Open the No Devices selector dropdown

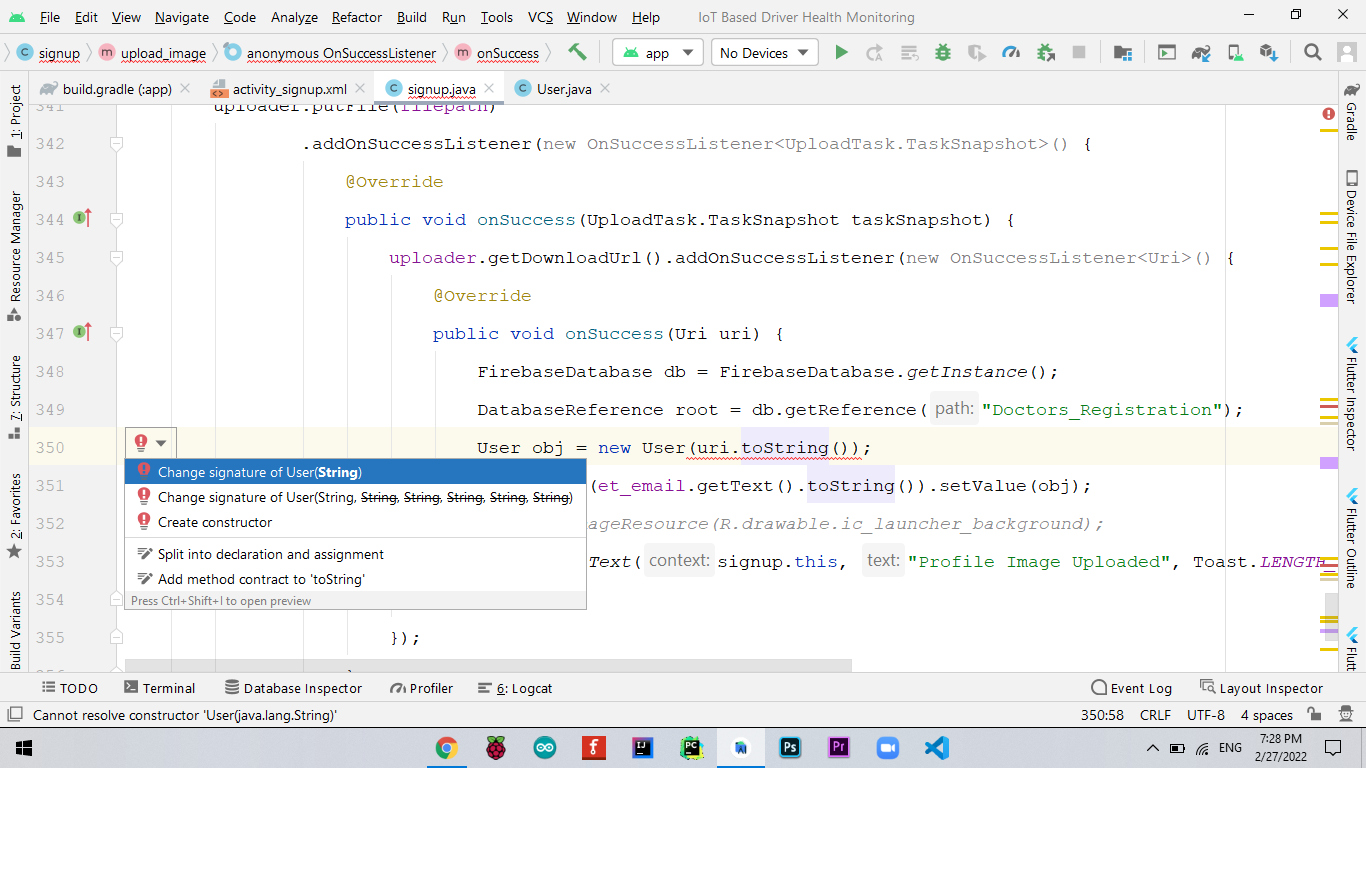pyautogui.click(x=765, y=53)
